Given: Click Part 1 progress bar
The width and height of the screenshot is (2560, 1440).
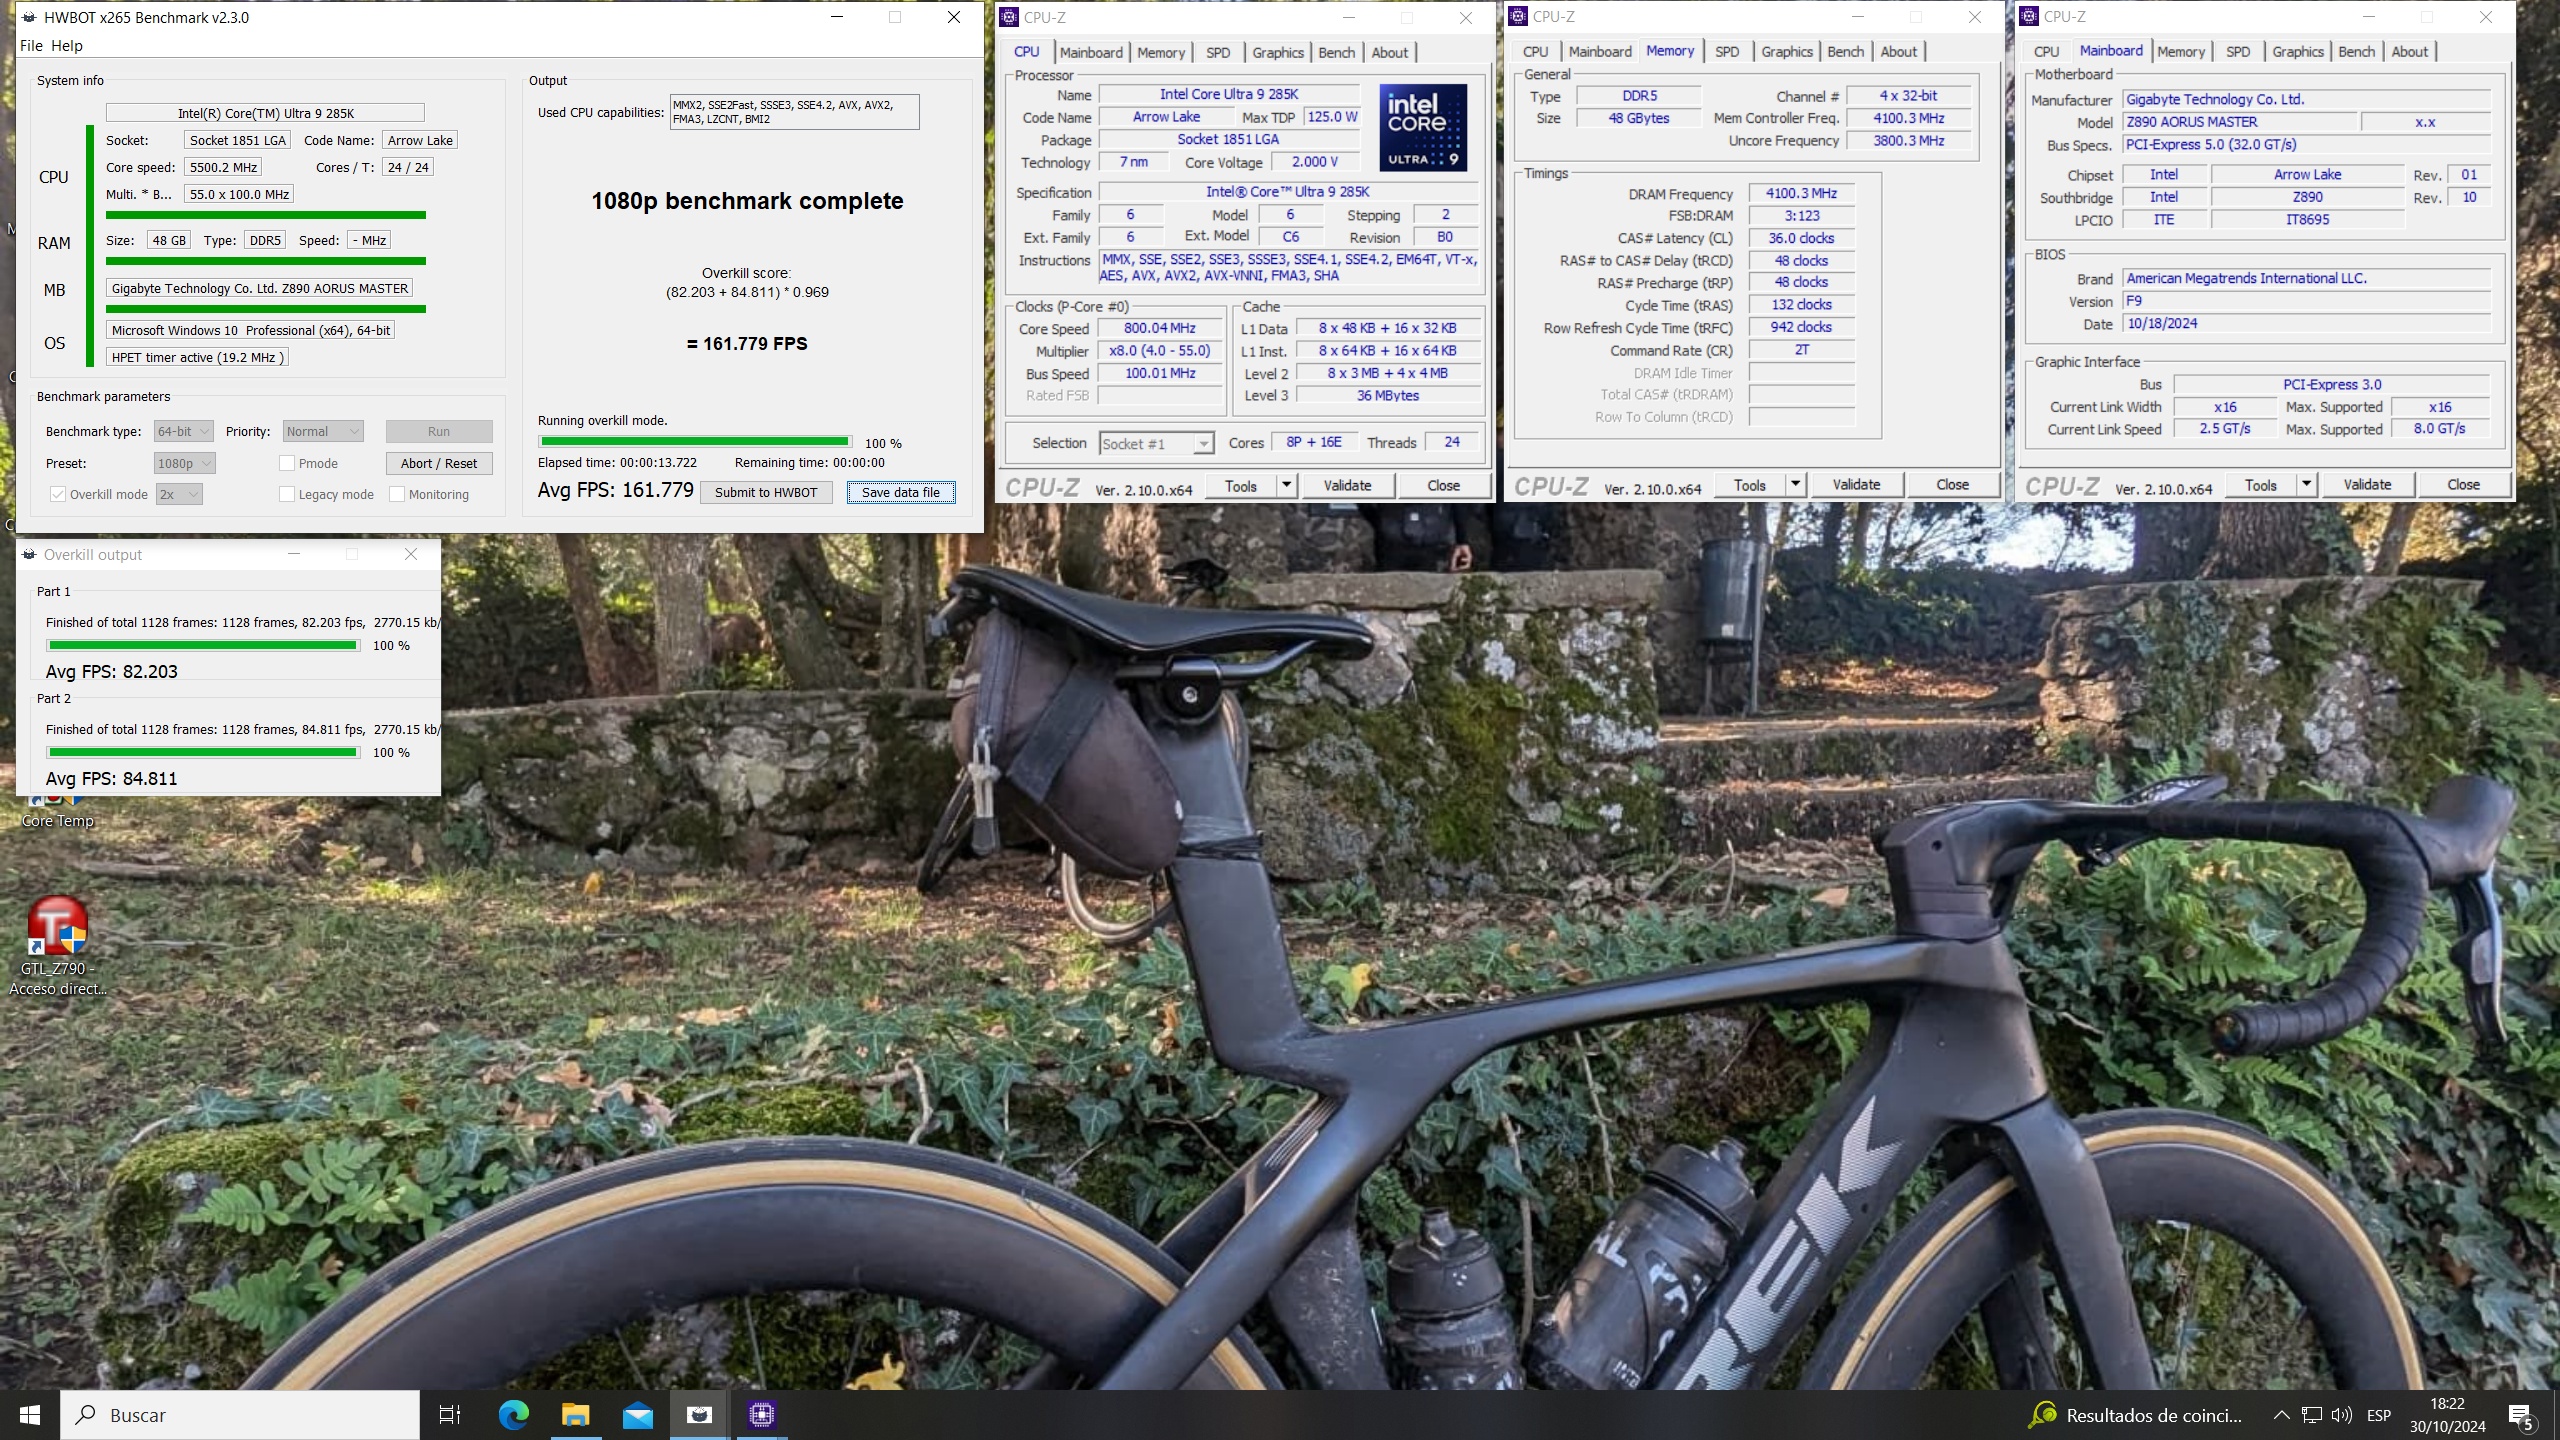Looking at the screenshot, I should (x=203, y=645).
